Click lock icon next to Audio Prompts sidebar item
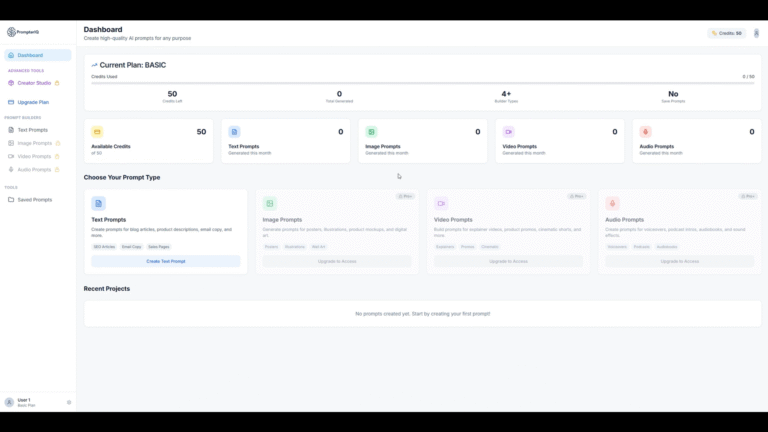 (x=57, y=169)
